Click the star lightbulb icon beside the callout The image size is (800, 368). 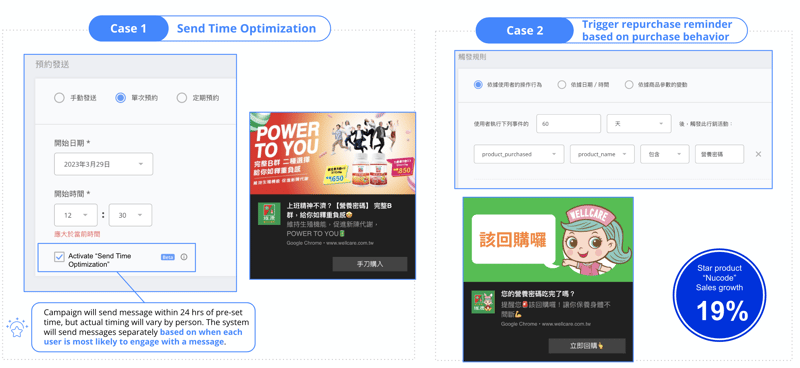point(17,328)
